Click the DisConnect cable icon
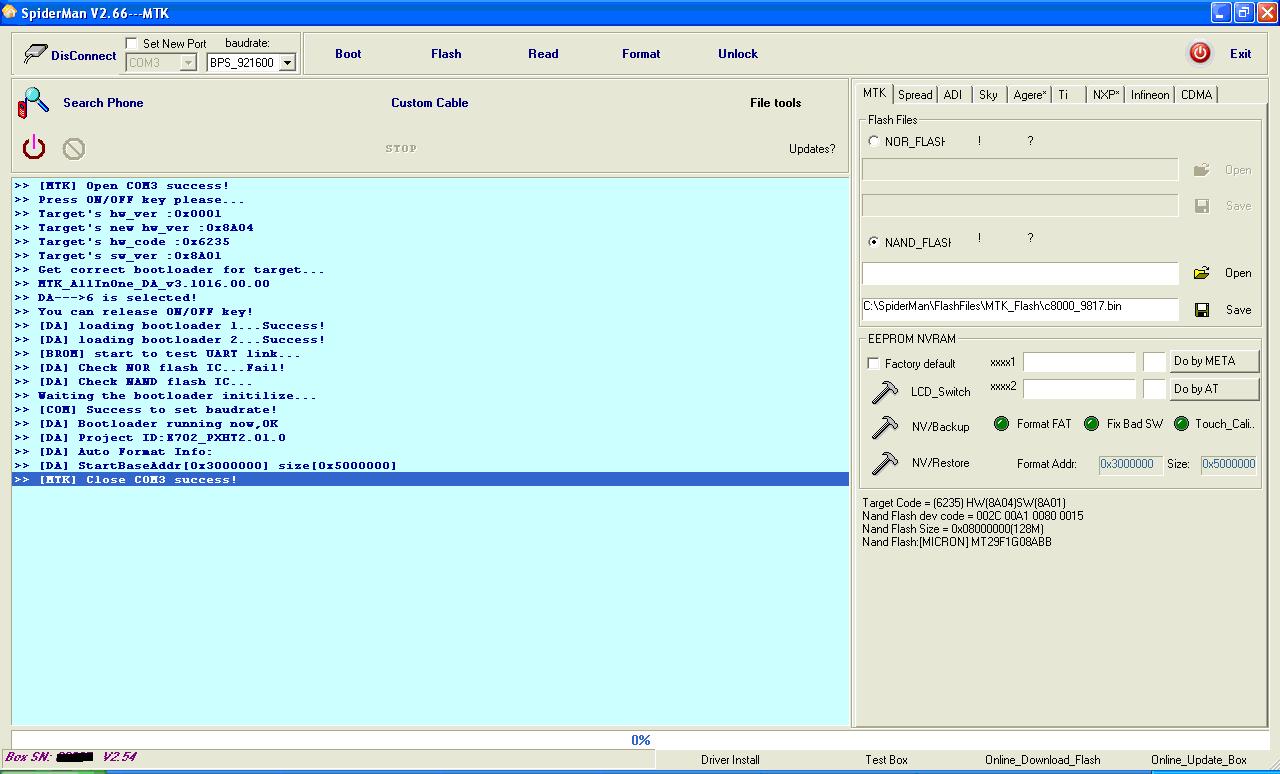Image resolution: width=1280 pixels, height=774 pixels. 36,54
